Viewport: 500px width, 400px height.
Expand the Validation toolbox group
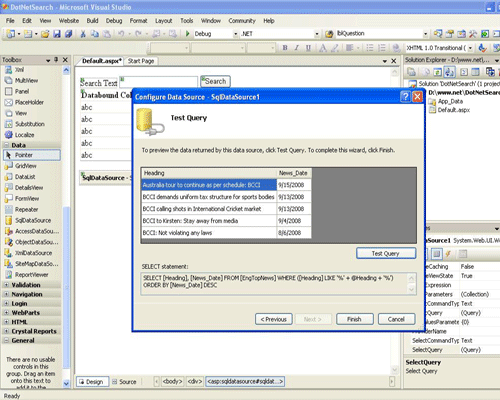[x=6, y=285]
